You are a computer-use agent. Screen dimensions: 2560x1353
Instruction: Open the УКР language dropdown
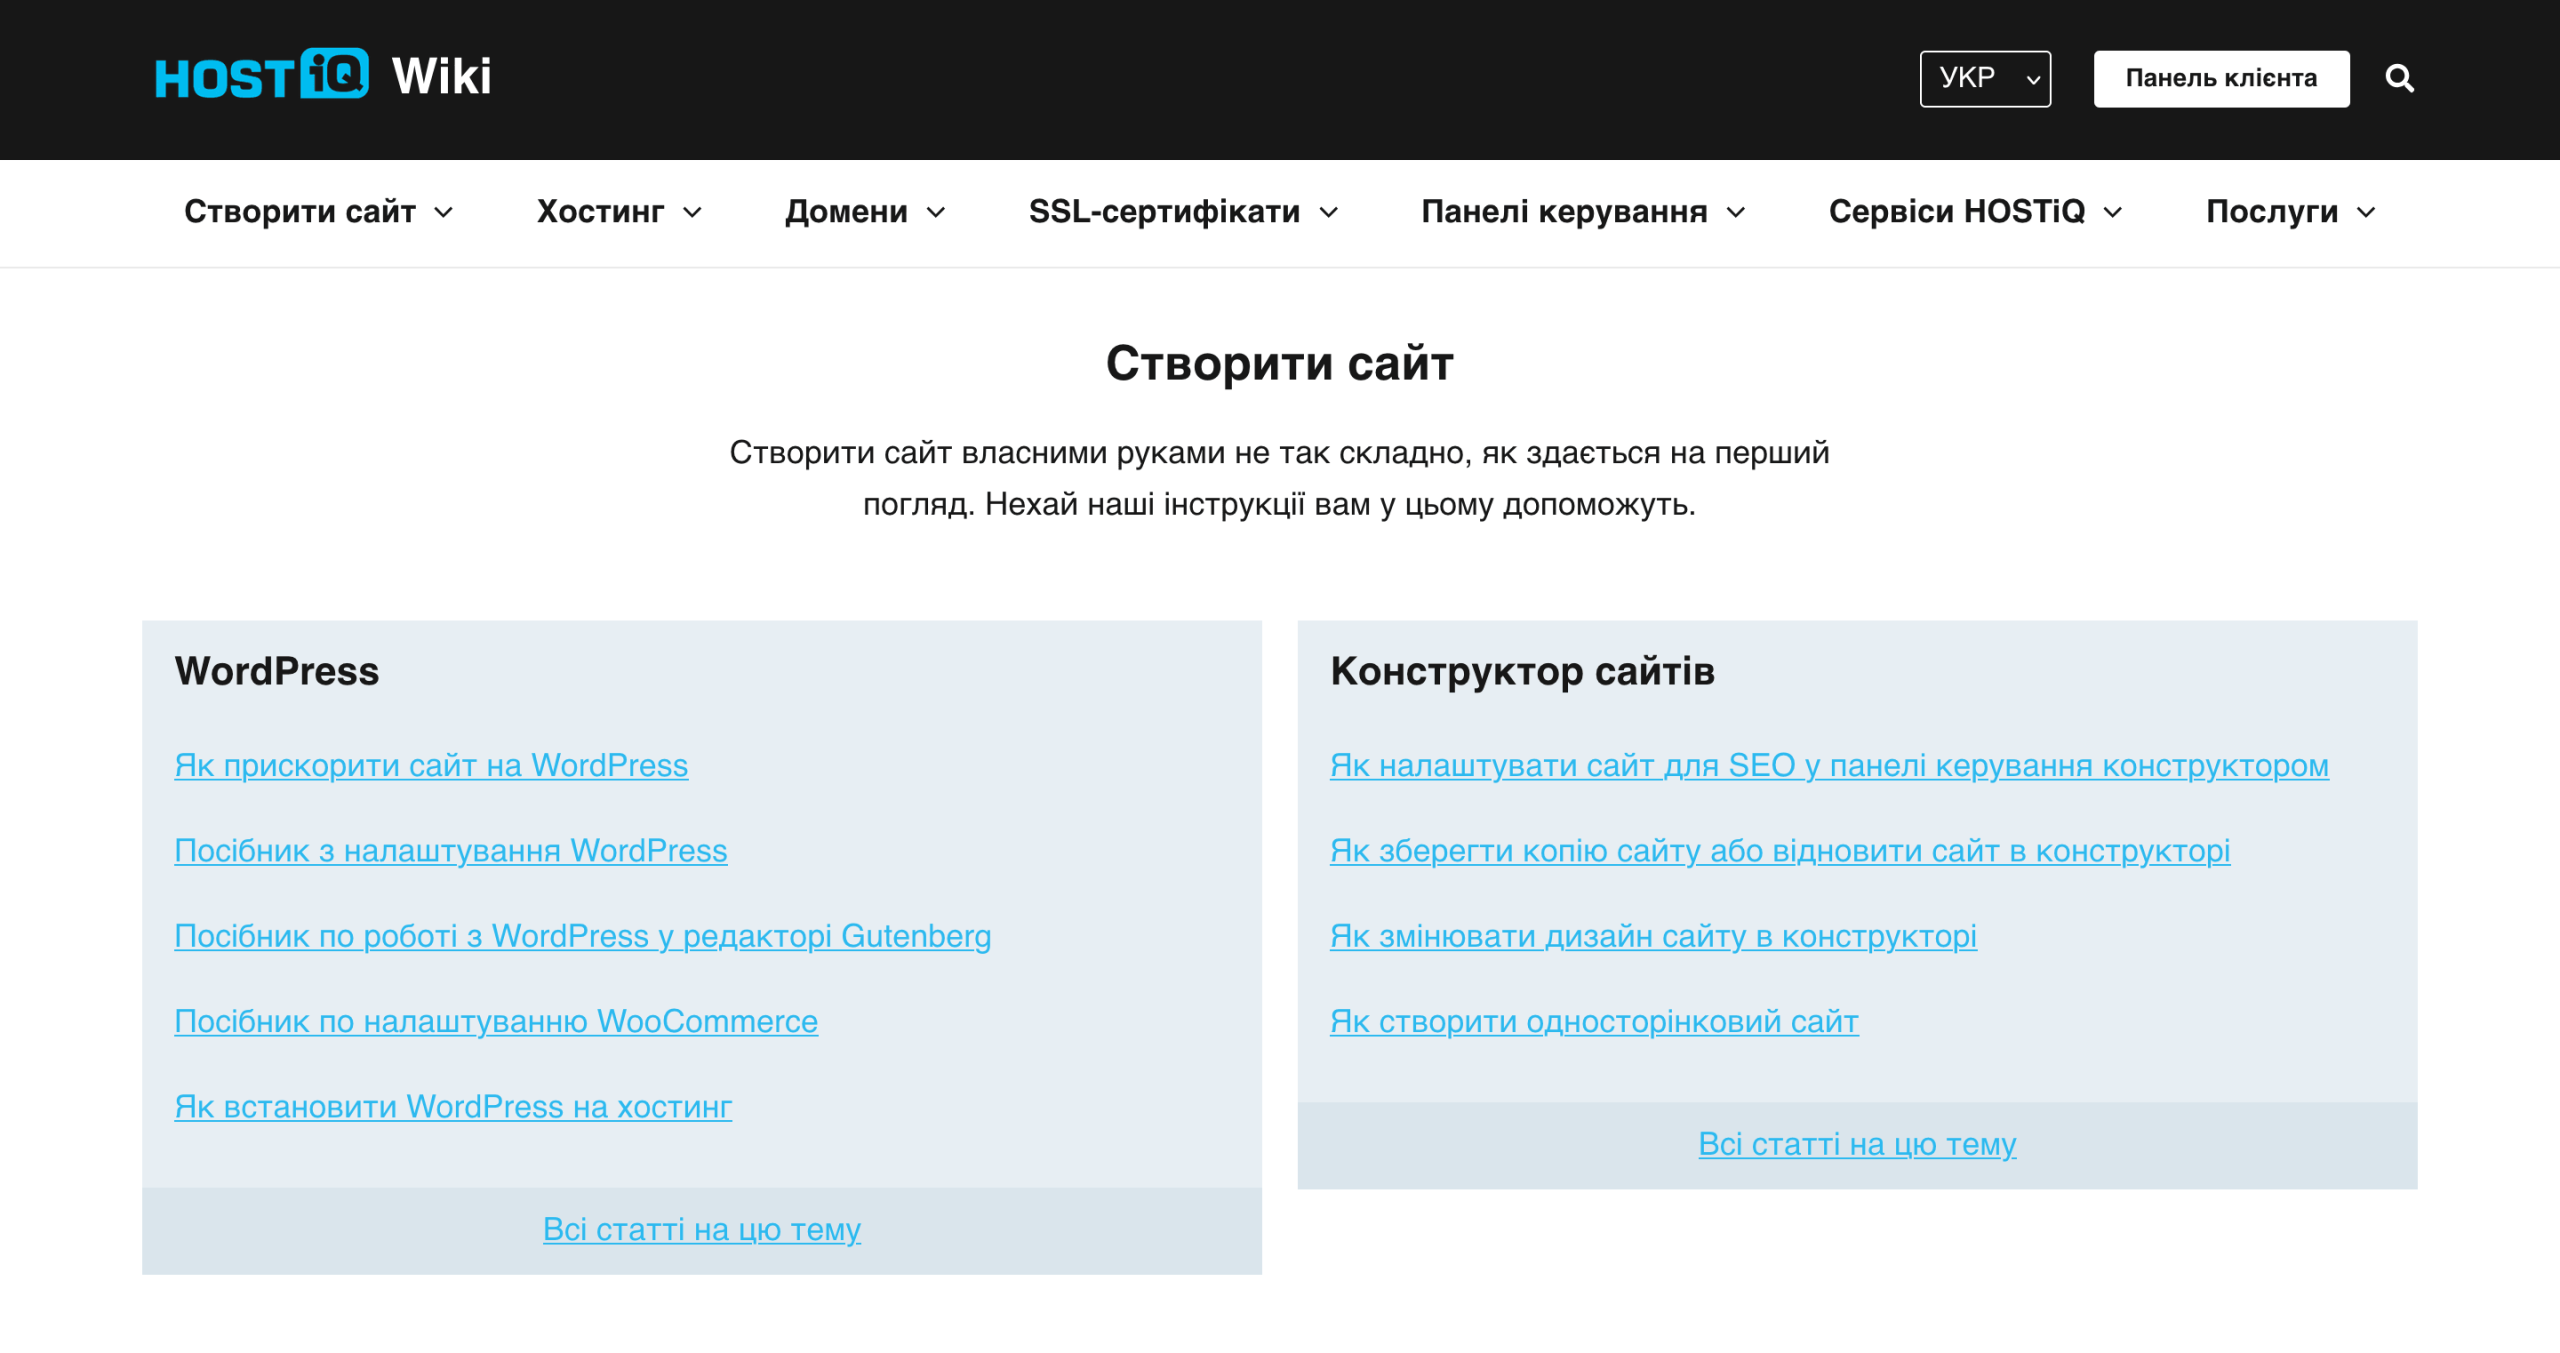1985,78
